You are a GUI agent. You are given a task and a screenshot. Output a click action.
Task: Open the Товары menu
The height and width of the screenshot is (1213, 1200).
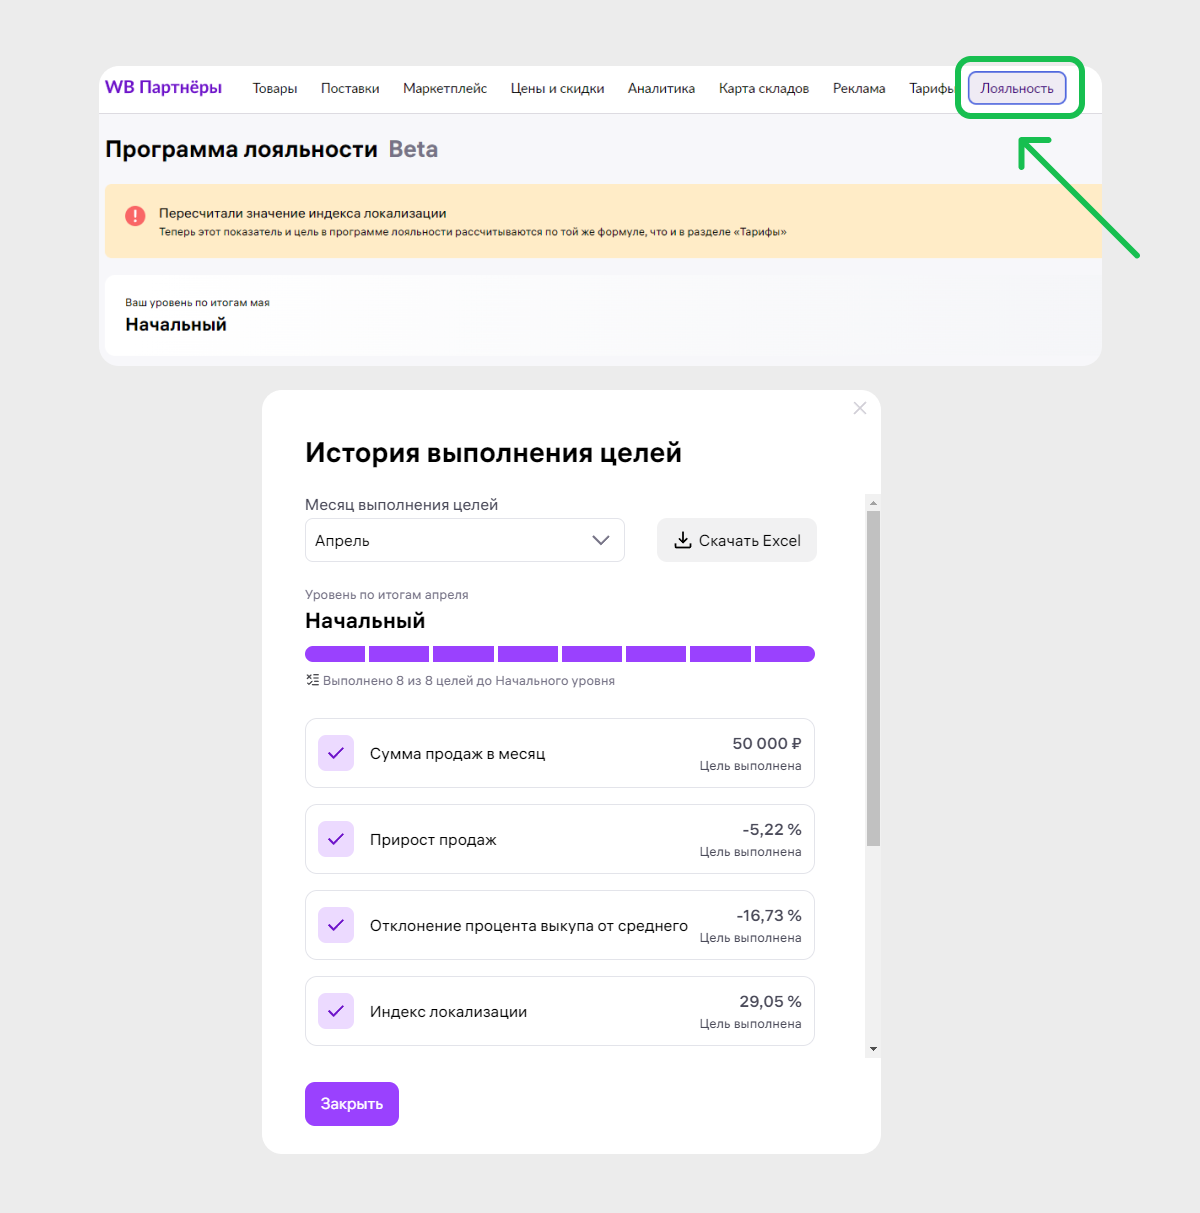pyautogui.click(x=275, y=89)
